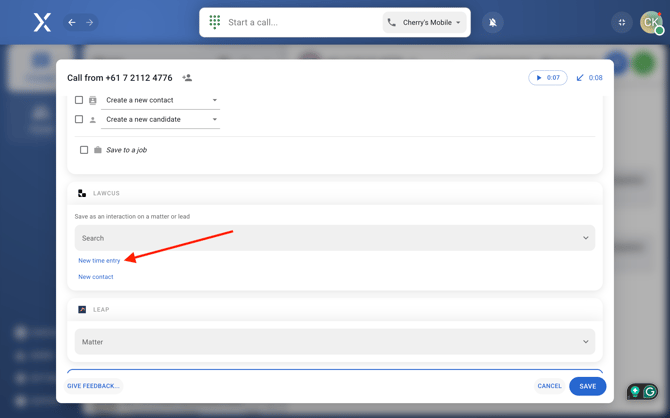Expand the LEAP Matter dropdown
The height and width of the screenshot is (418, 670).
pyautogui.click(x=334, y=342)
